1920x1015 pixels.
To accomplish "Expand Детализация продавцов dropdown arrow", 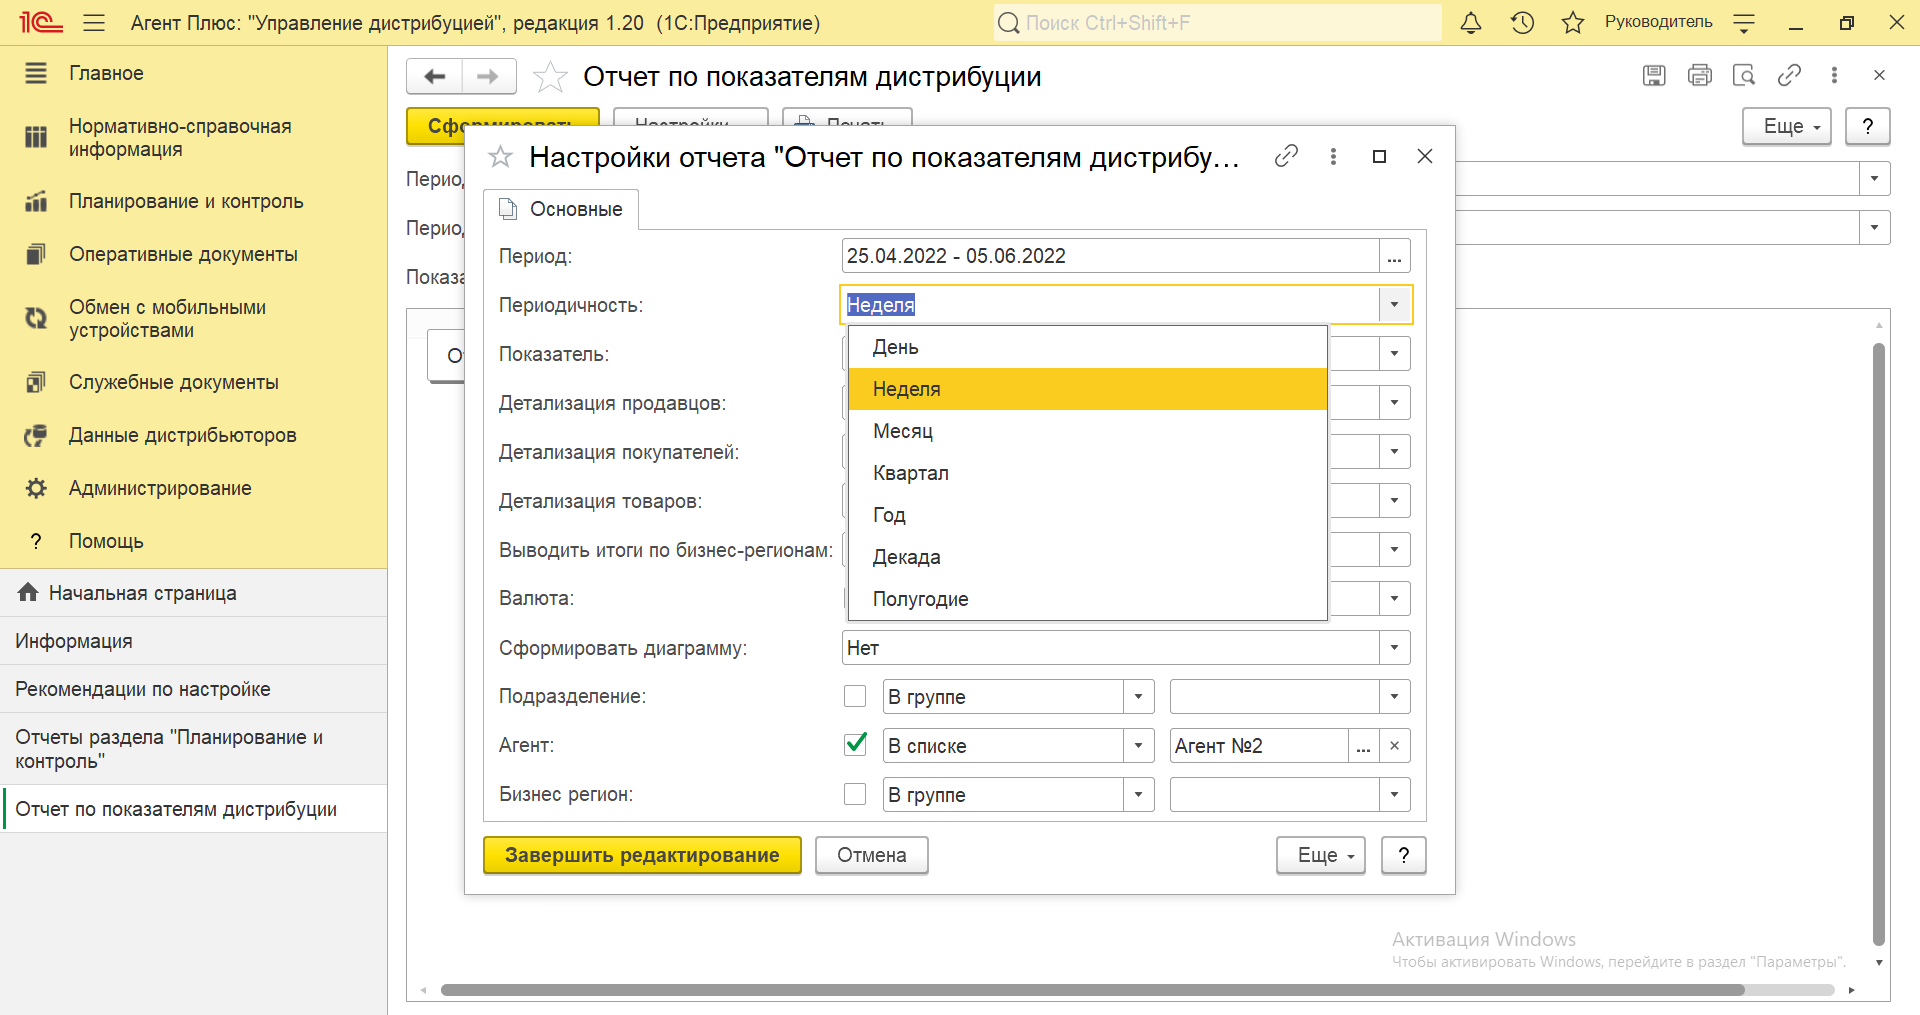I will tap(1394, 403).
